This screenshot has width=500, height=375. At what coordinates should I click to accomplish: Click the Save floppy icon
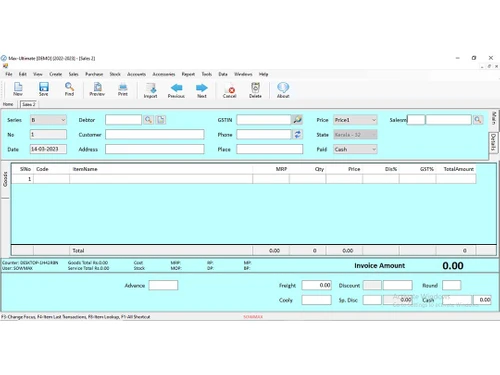pos(44,89)
